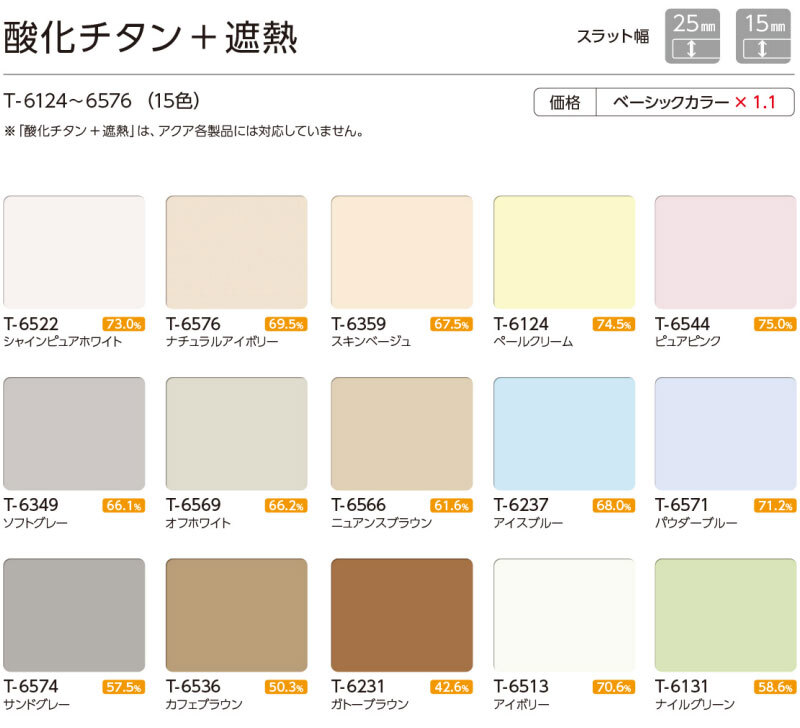Viewport: 800px width, 728px height.
Task: Select the T-6231 Gateau Brown swatch
Action: [x=401, y=615]
